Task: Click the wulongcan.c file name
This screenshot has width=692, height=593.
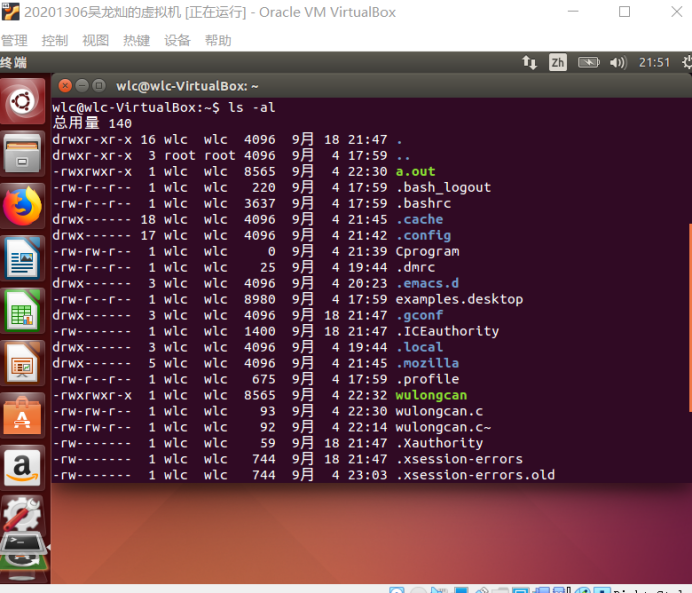Action: (440, 411)
